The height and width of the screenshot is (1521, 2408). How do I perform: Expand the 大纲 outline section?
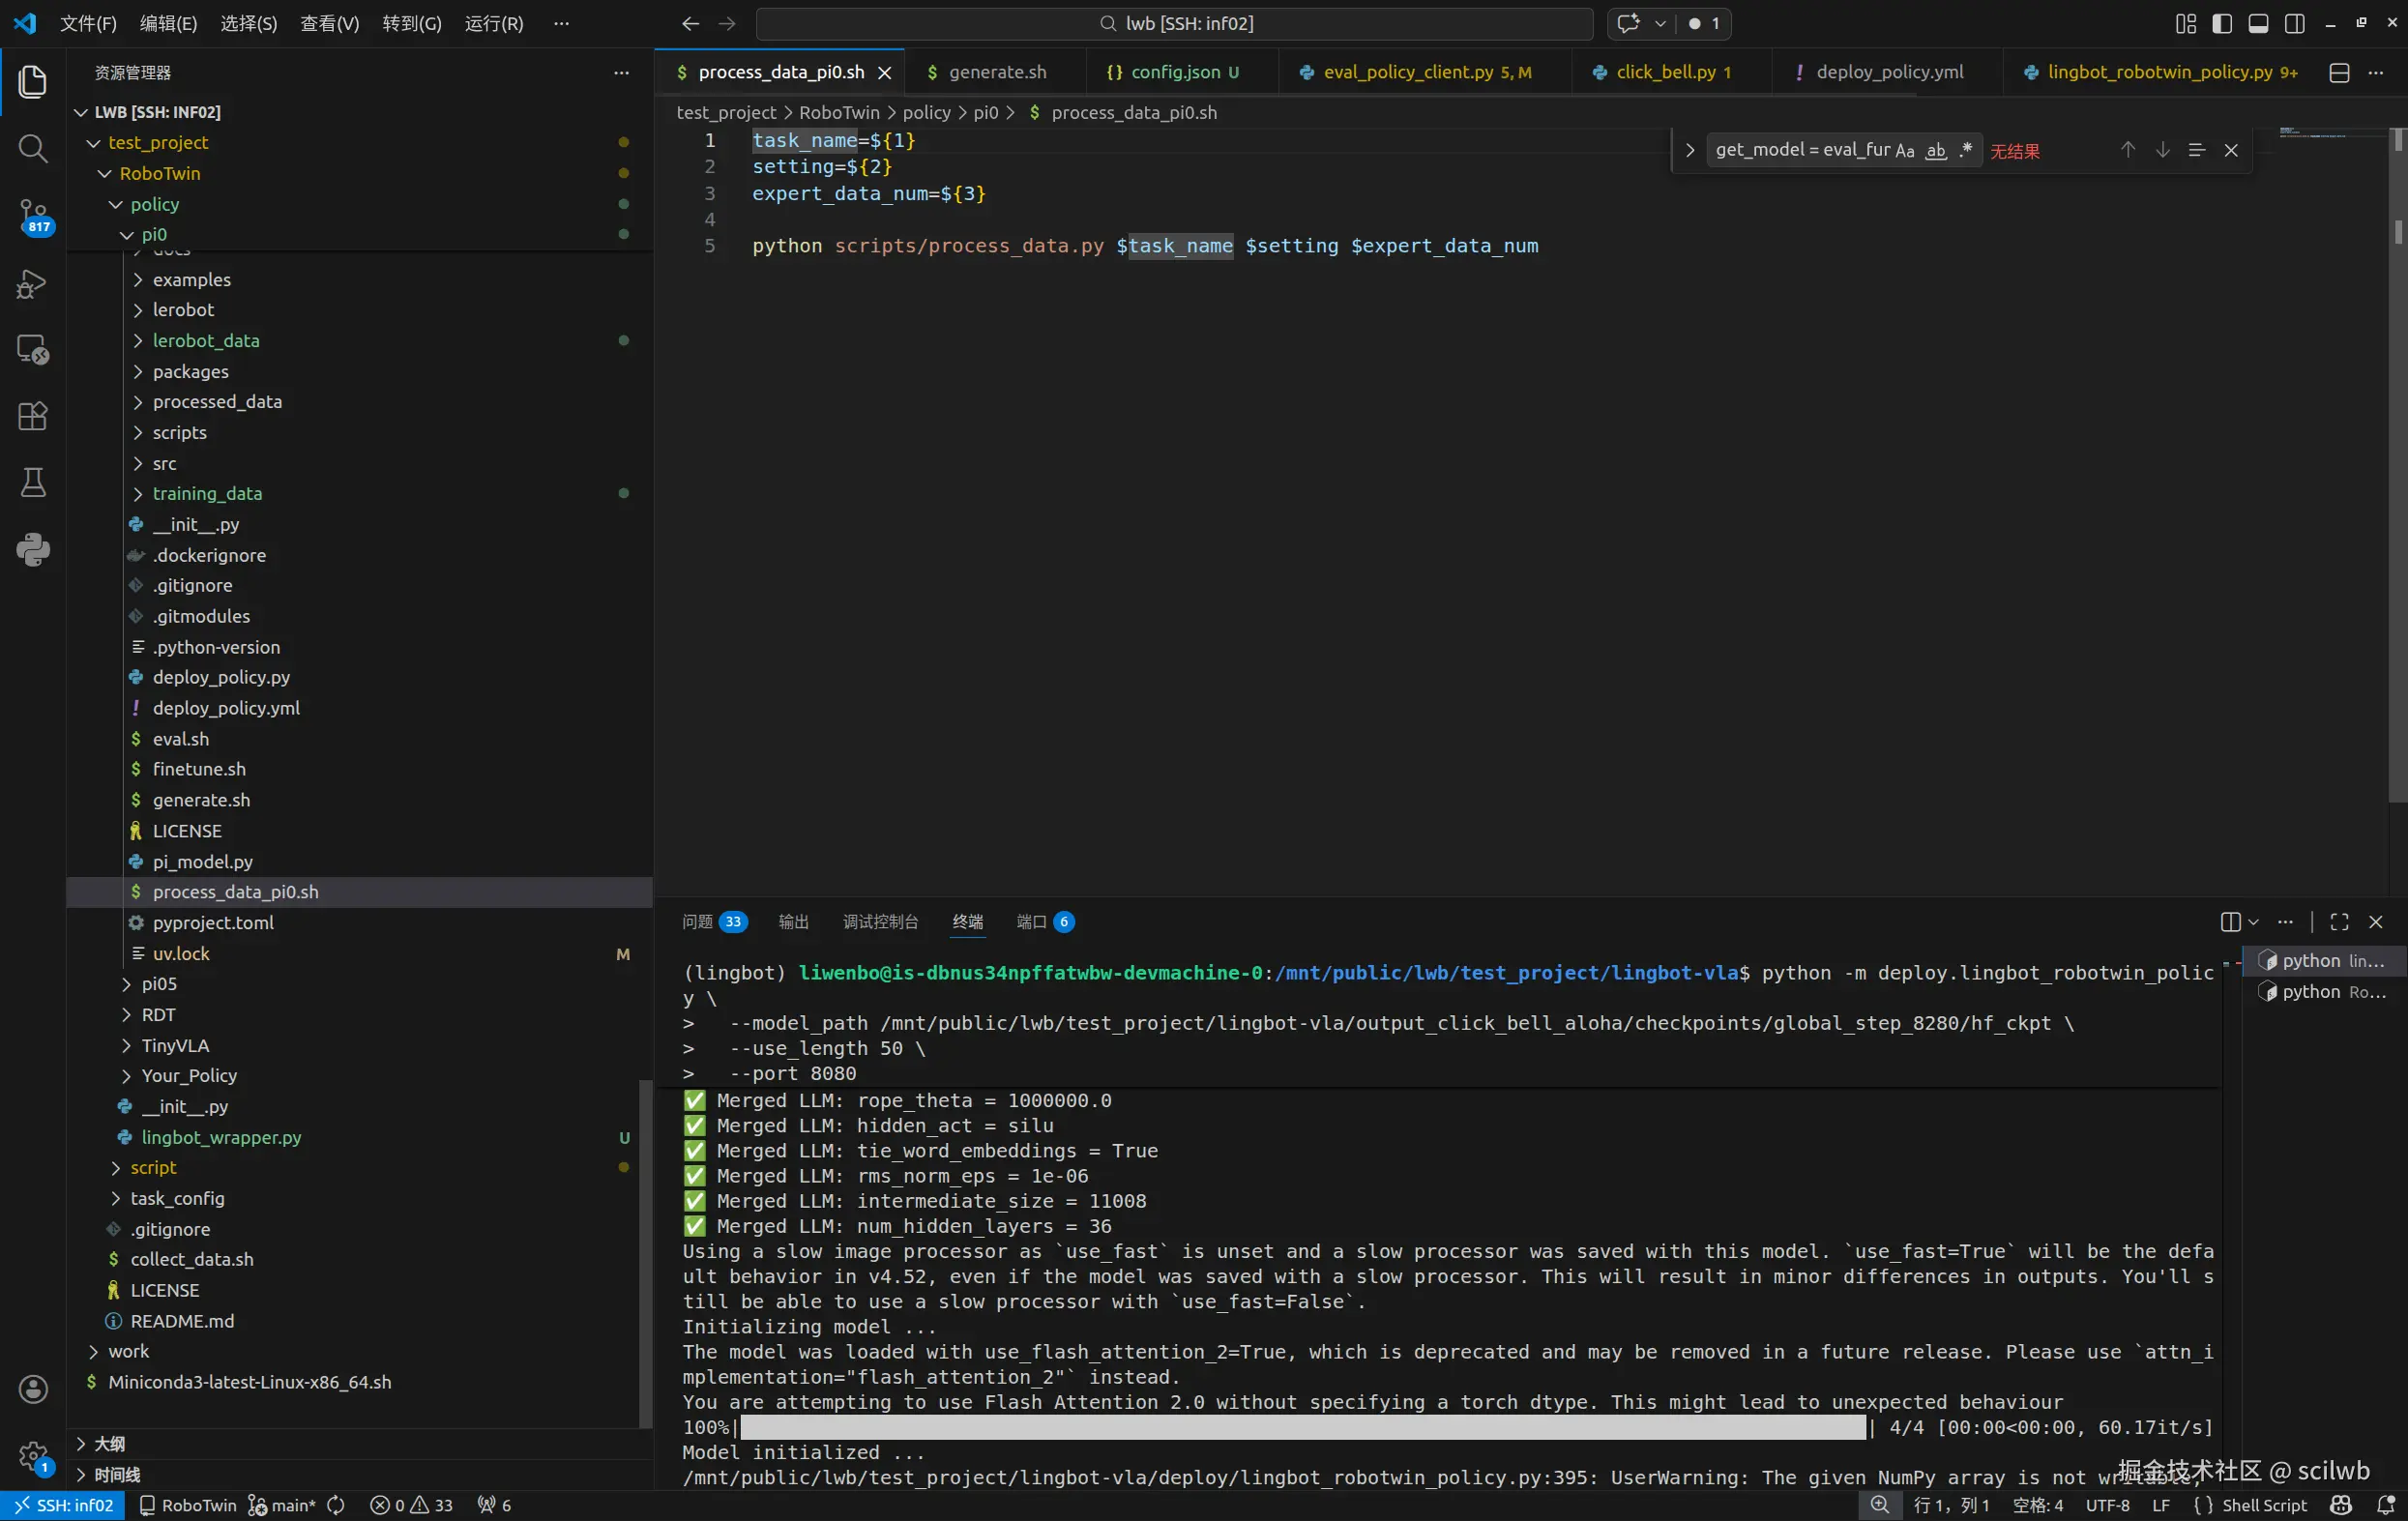click(x=109, y=1443)
